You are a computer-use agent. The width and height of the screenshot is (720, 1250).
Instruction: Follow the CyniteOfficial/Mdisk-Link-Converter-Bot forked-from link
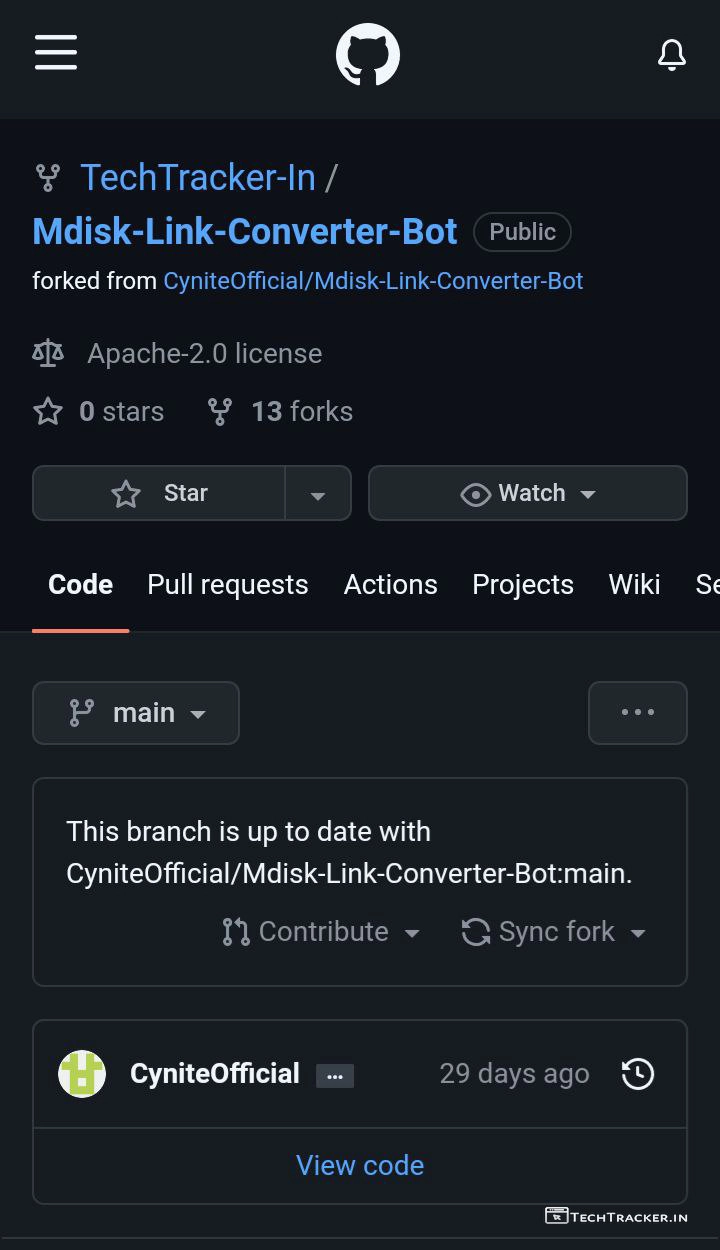(373, 281)
